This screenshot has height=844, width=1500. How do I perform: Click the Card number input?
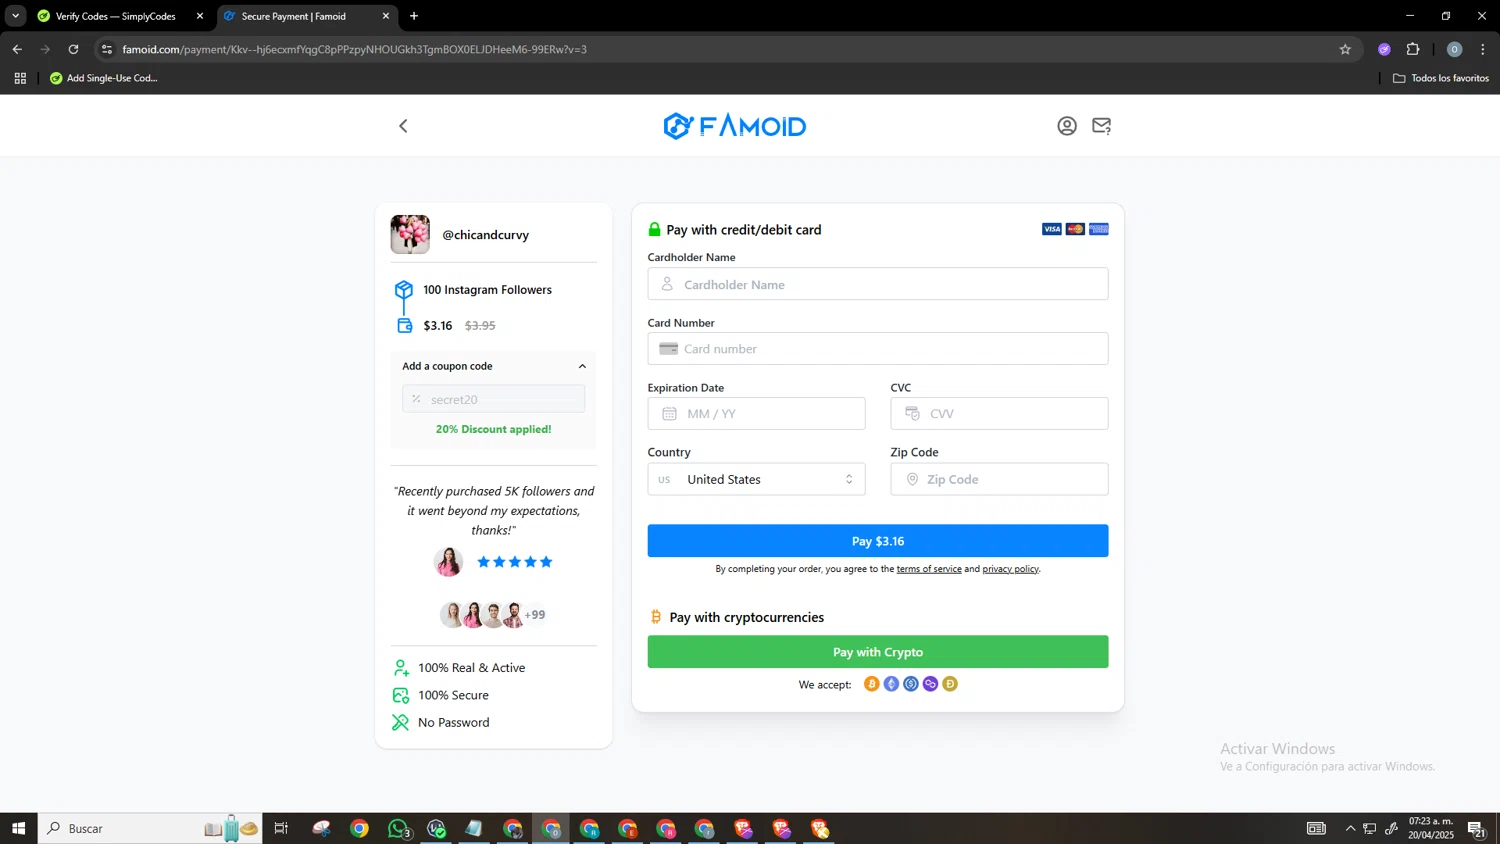point(878,349)
